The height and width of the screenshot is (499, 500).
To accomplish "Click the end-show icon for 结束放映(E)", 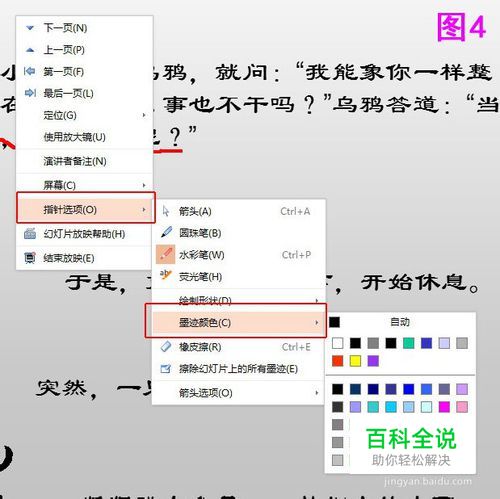I will pos(30,258).
